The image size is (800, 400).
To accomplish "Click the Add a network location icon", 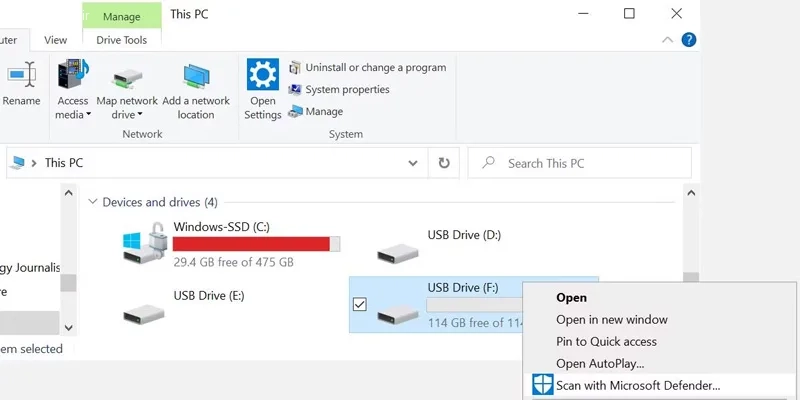I will pyautogui.click(x=196, y=76).
